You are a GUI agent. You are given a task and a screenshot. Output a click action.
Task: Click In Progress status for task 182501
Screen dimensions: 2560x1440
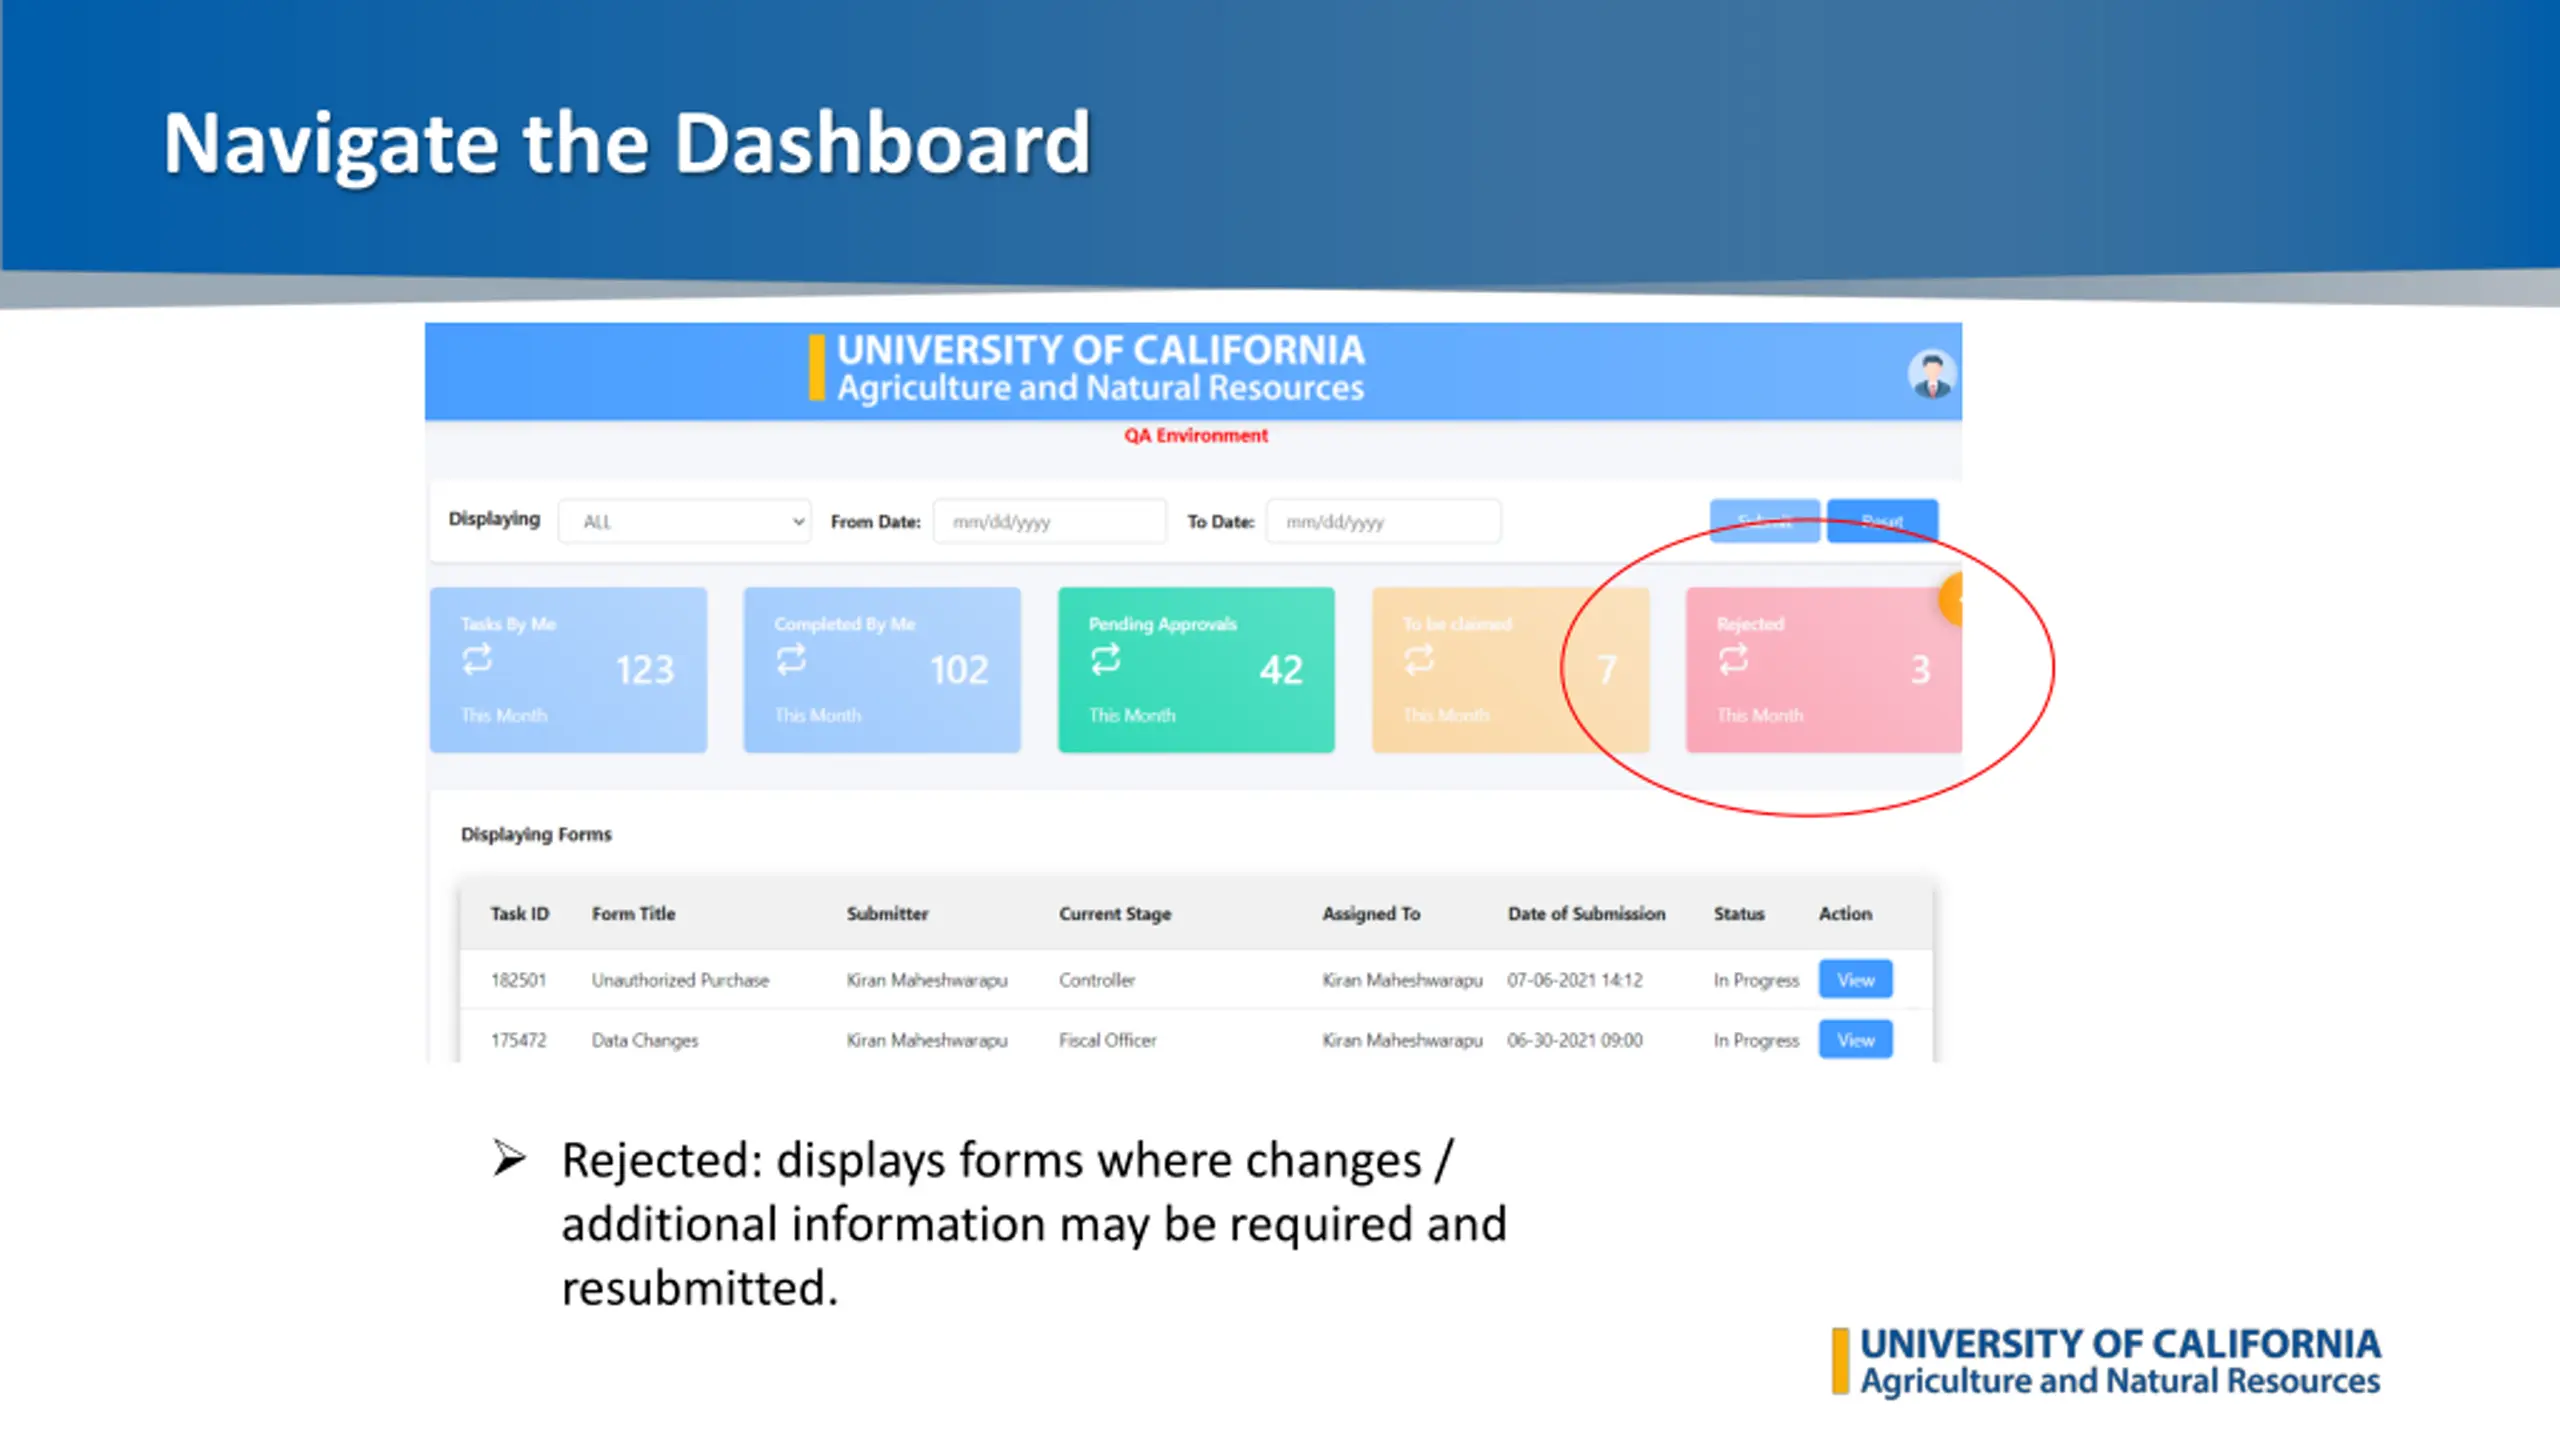[x=1755, y=980]
